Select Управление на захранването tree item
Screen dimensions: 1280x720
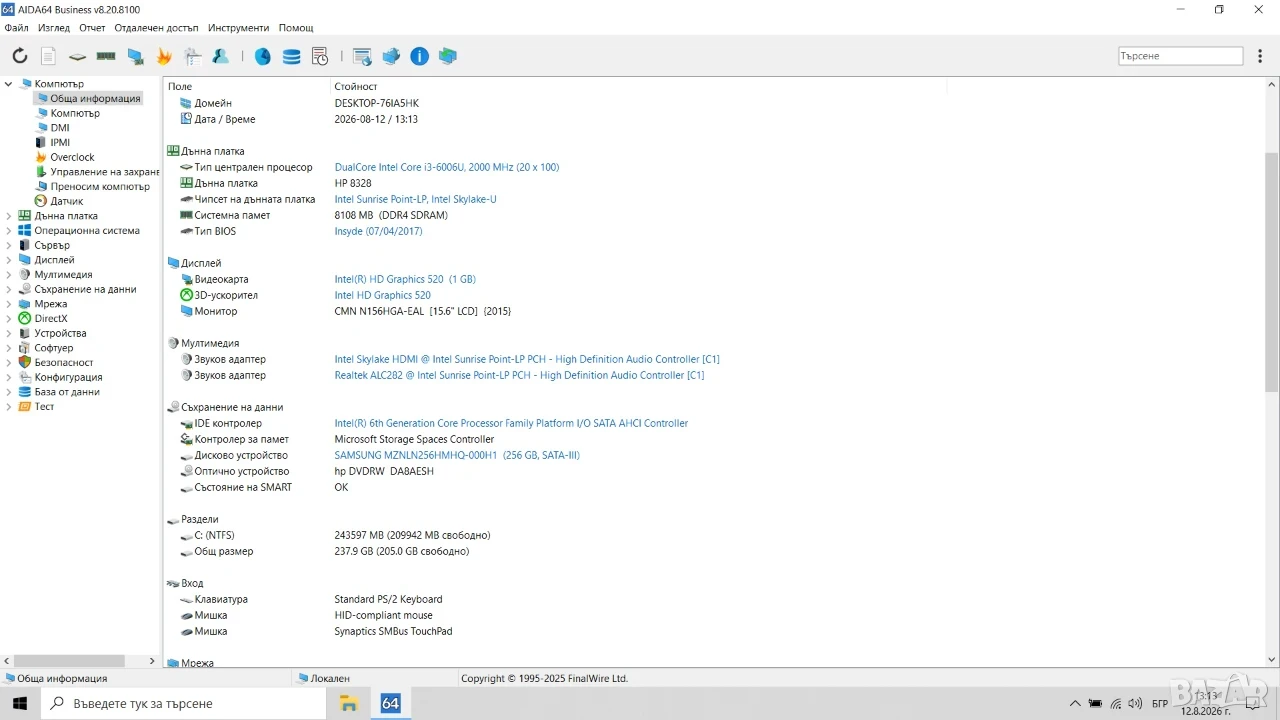(x=105, y=172)
